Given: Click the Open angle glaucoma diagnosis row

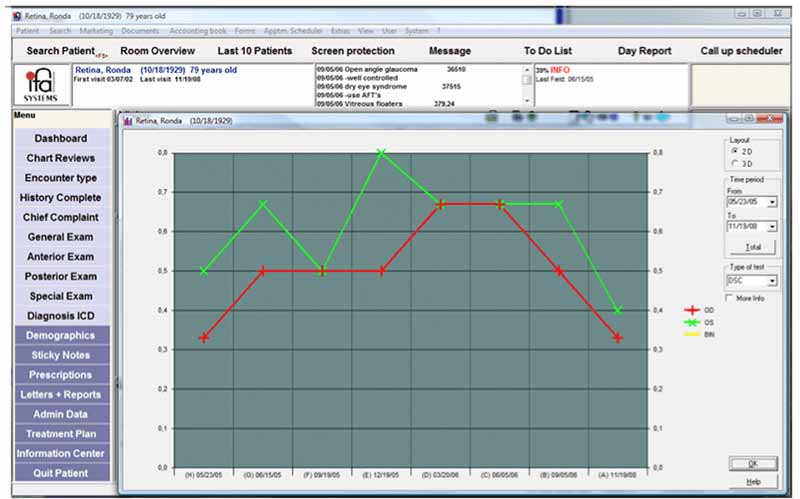Looking at the screenshot, I should click(391, 69).
